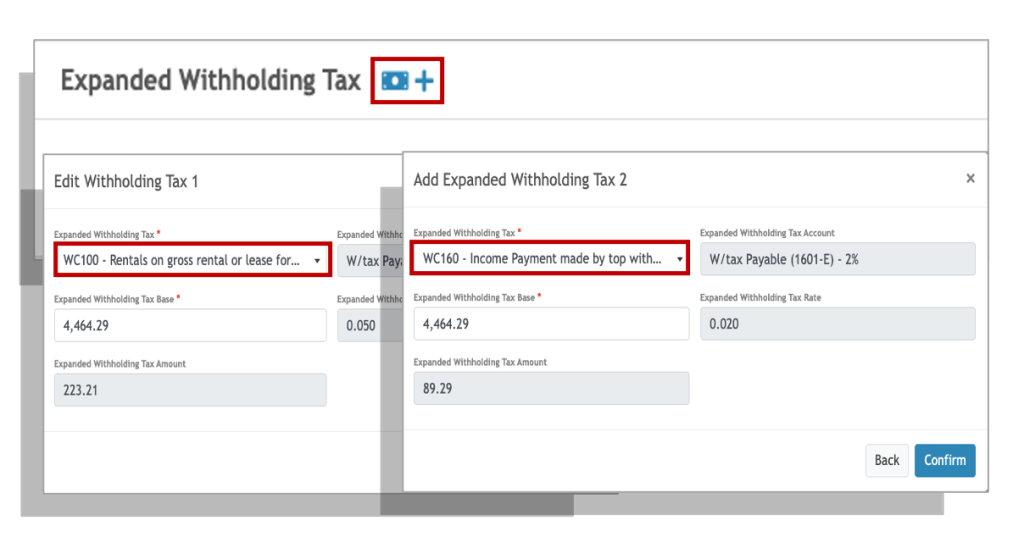Click the Add Expanded Withholding Tax 2 title
The image size is (1024, 548).
[x=520, y=180]
